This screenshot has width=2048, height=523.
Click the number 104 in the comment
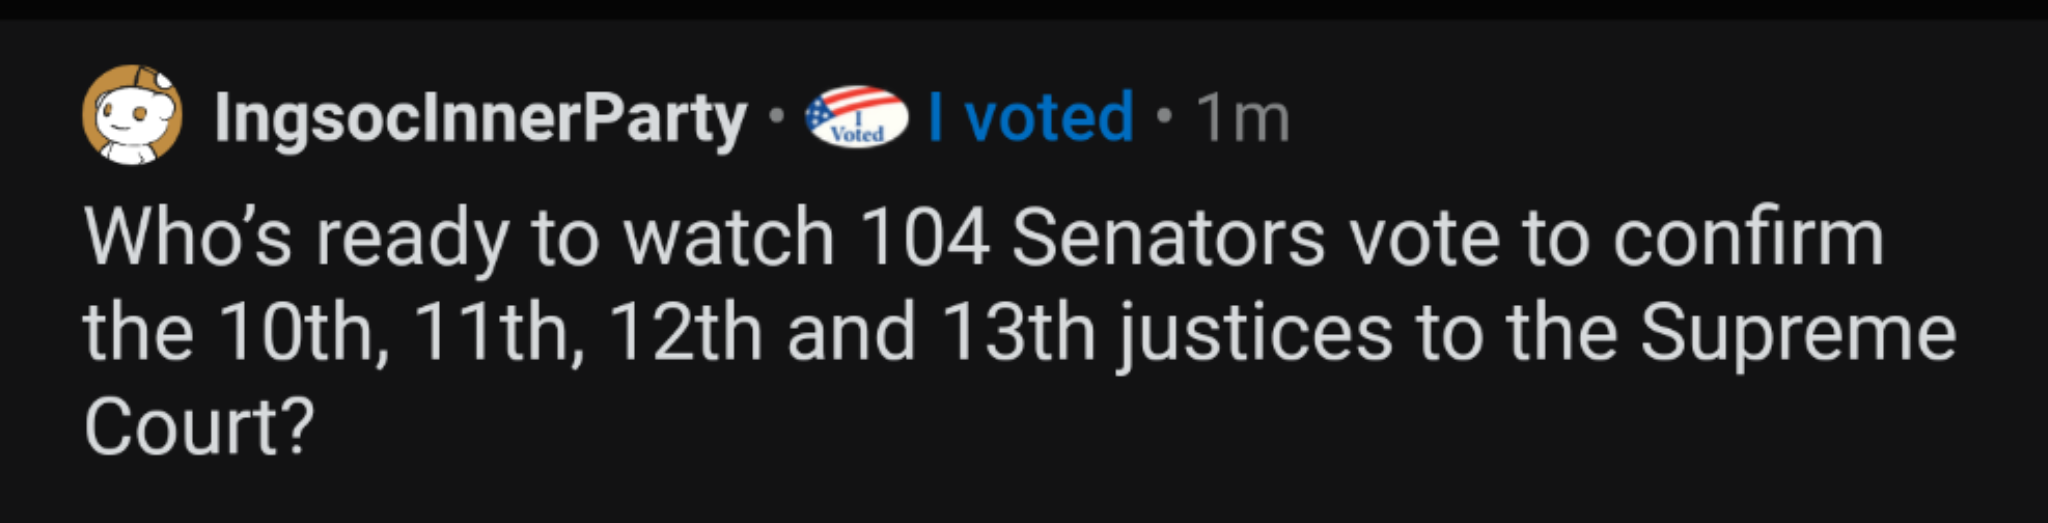(925, 238)
